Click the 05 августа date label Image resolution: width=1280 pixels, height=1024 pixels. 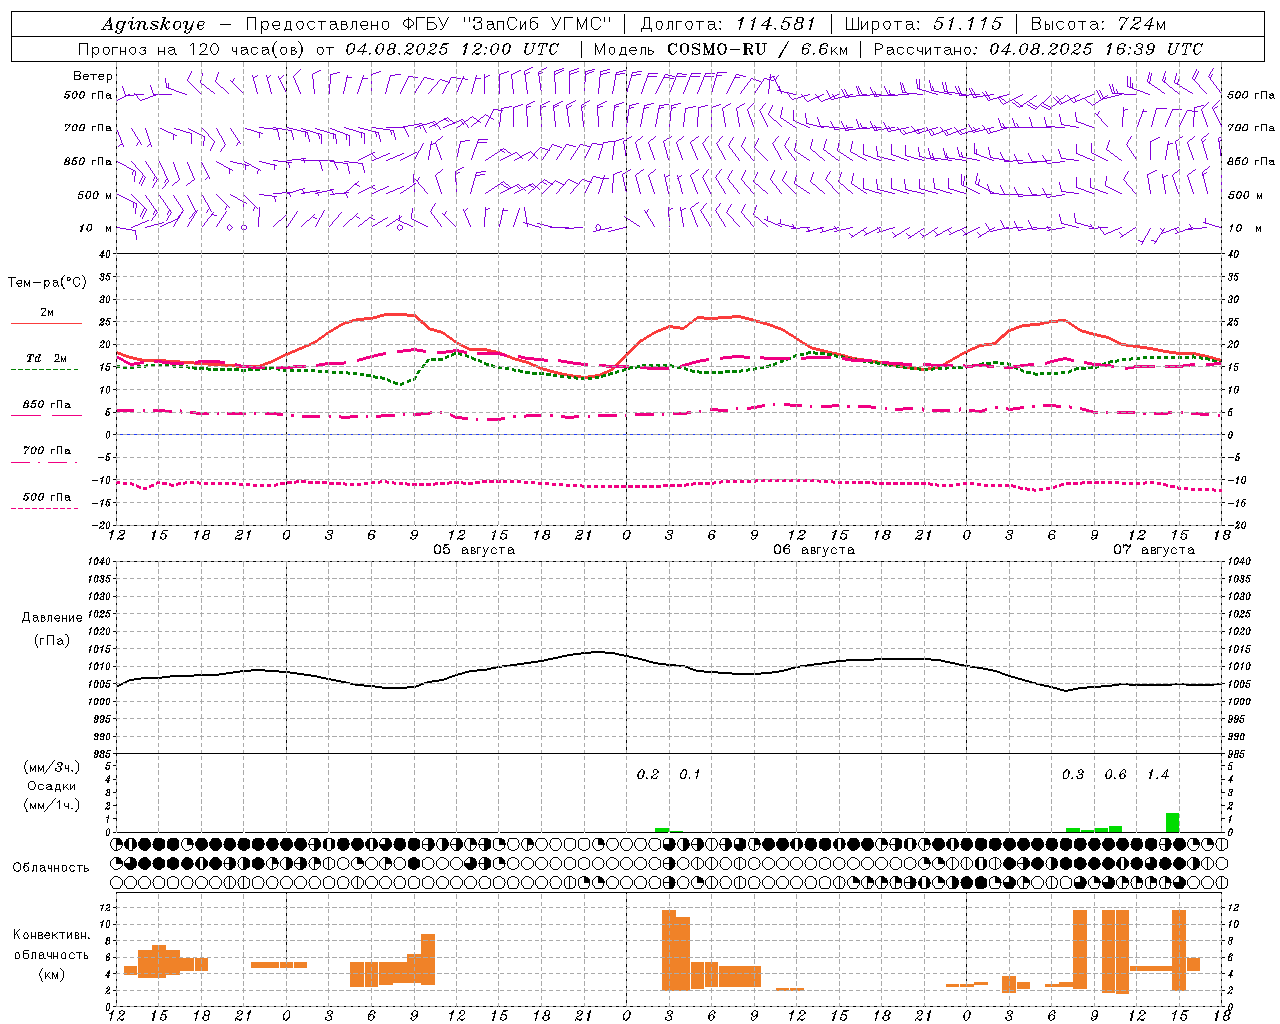473,550
